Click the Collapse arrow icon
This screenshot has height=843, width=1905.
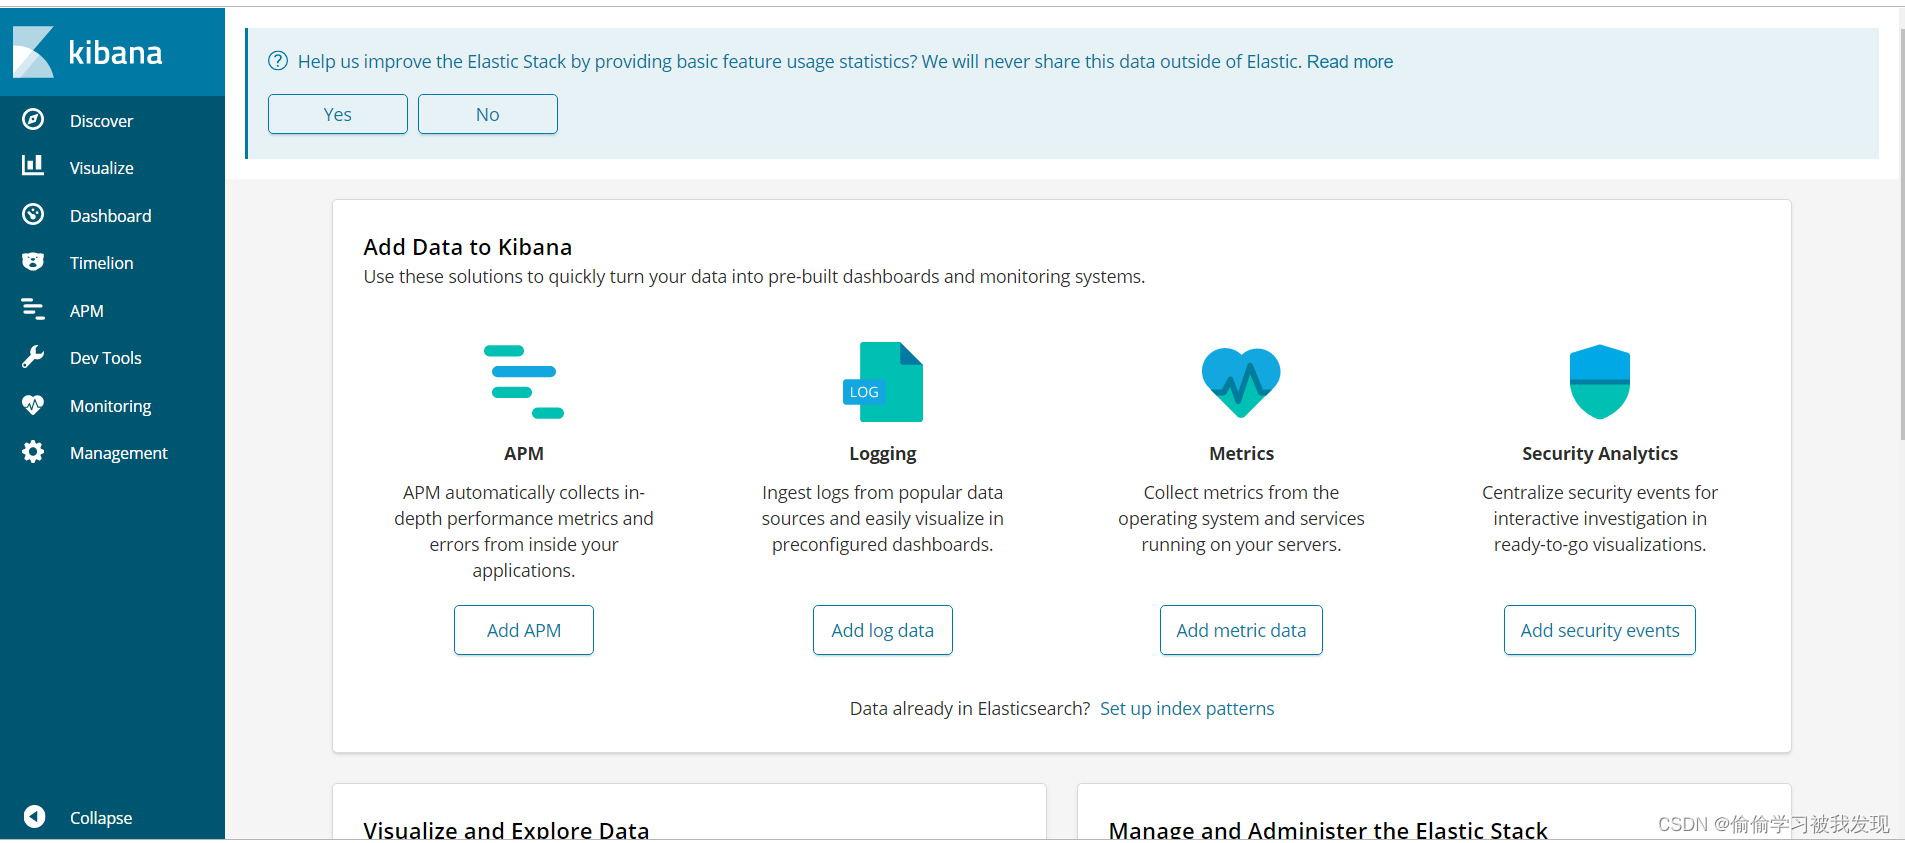[34, 817]
